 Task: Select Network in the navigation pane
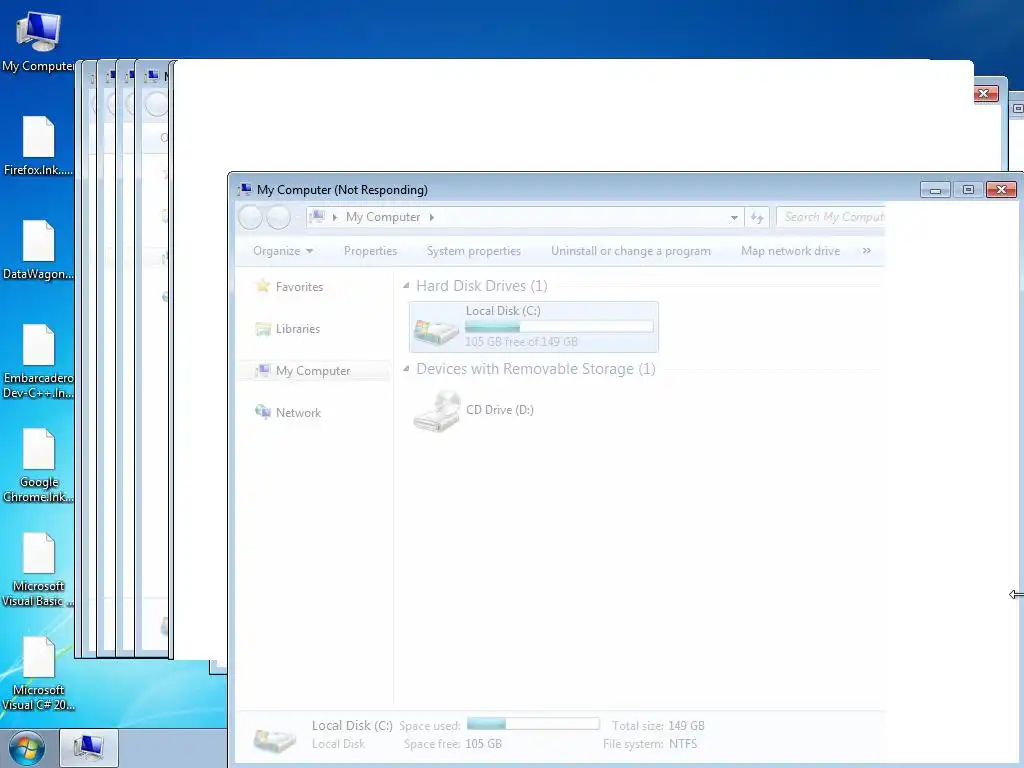[x=298, y=413]
